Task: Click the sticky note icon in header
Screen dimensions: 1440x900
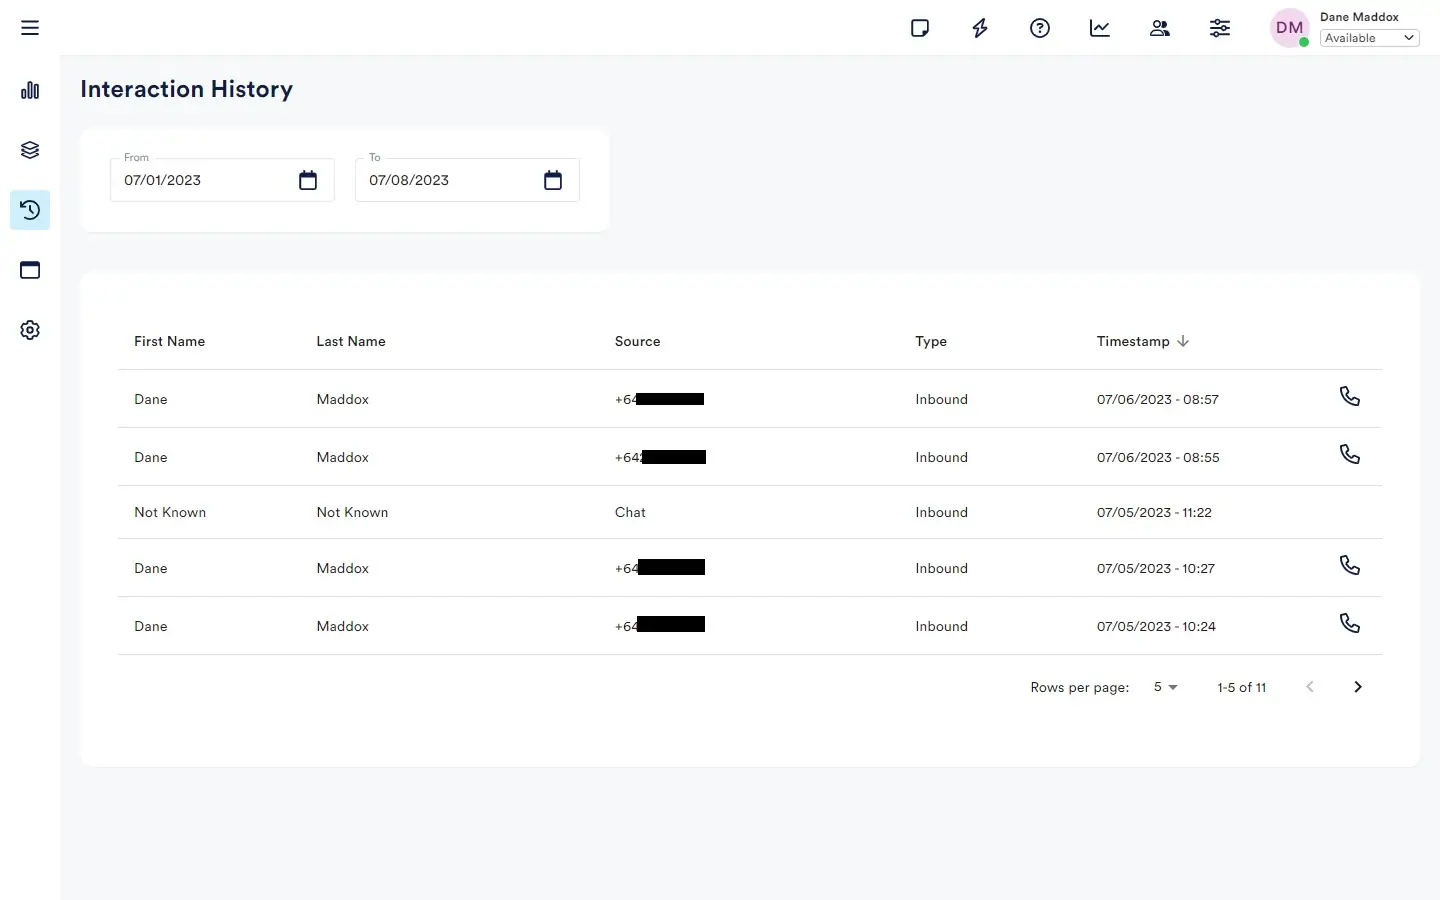Action: point(920,28)
